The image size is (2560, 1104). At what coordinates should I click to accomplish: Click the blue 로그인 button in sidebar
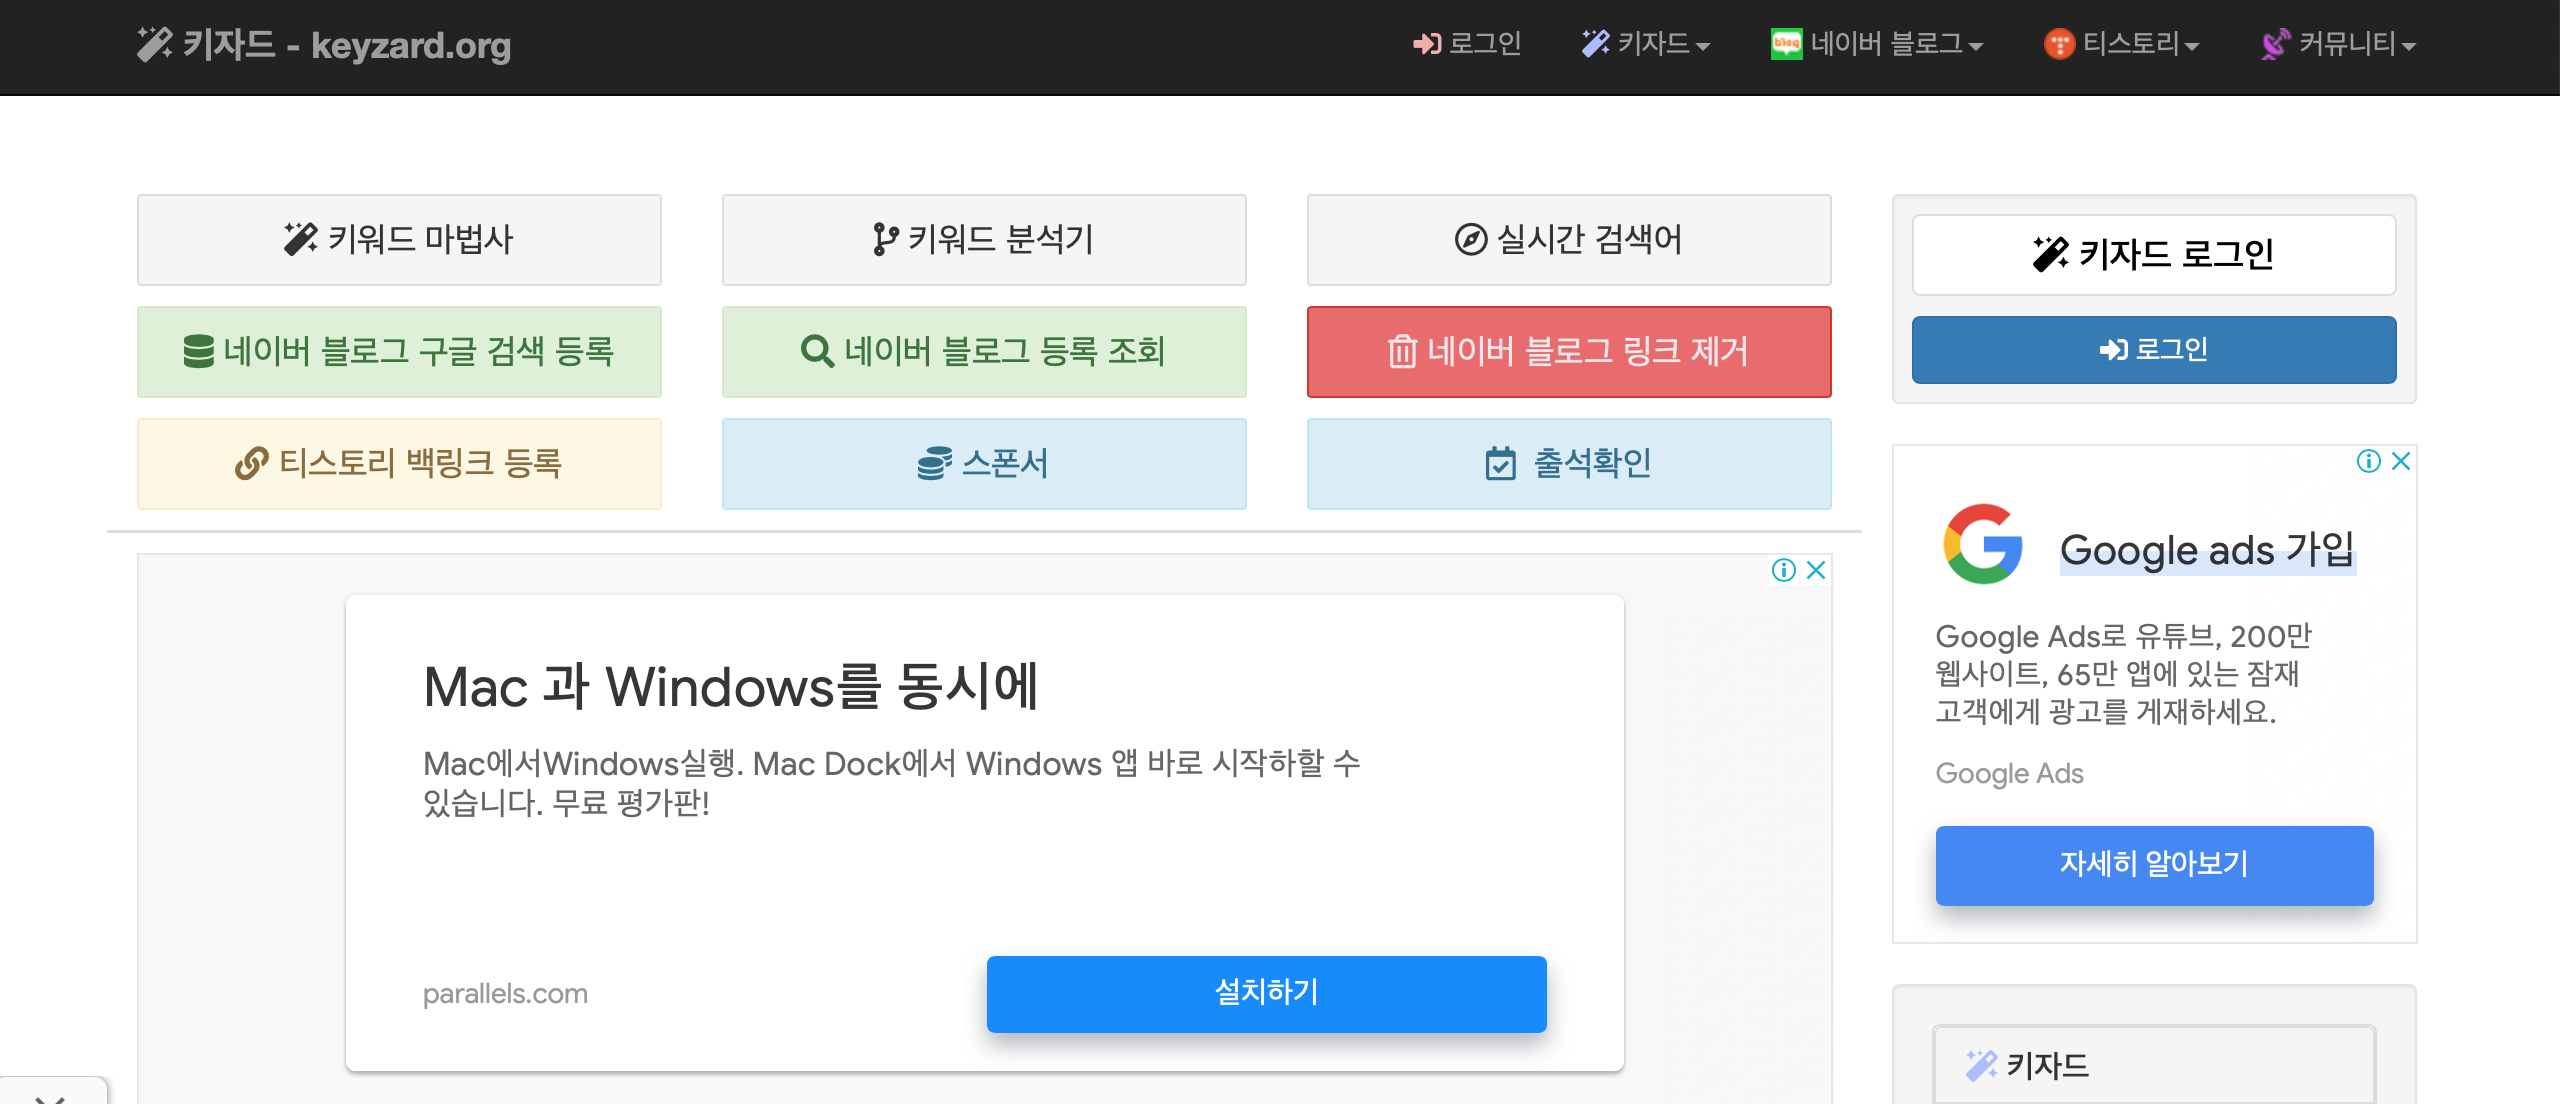coord(2154,350)
